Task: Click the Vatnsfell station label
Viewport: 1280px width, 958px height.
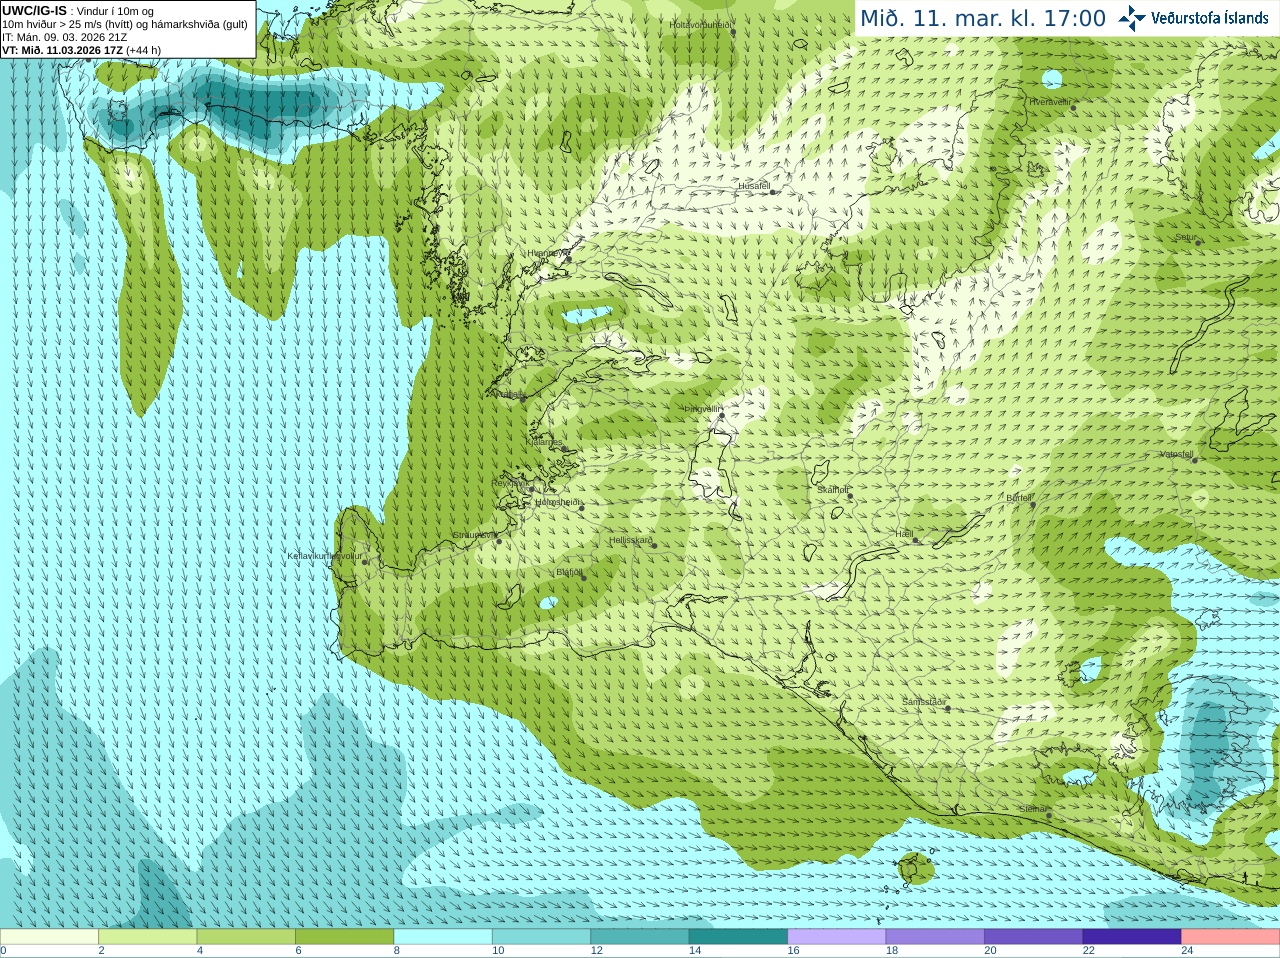Action: coord(1177,454)
